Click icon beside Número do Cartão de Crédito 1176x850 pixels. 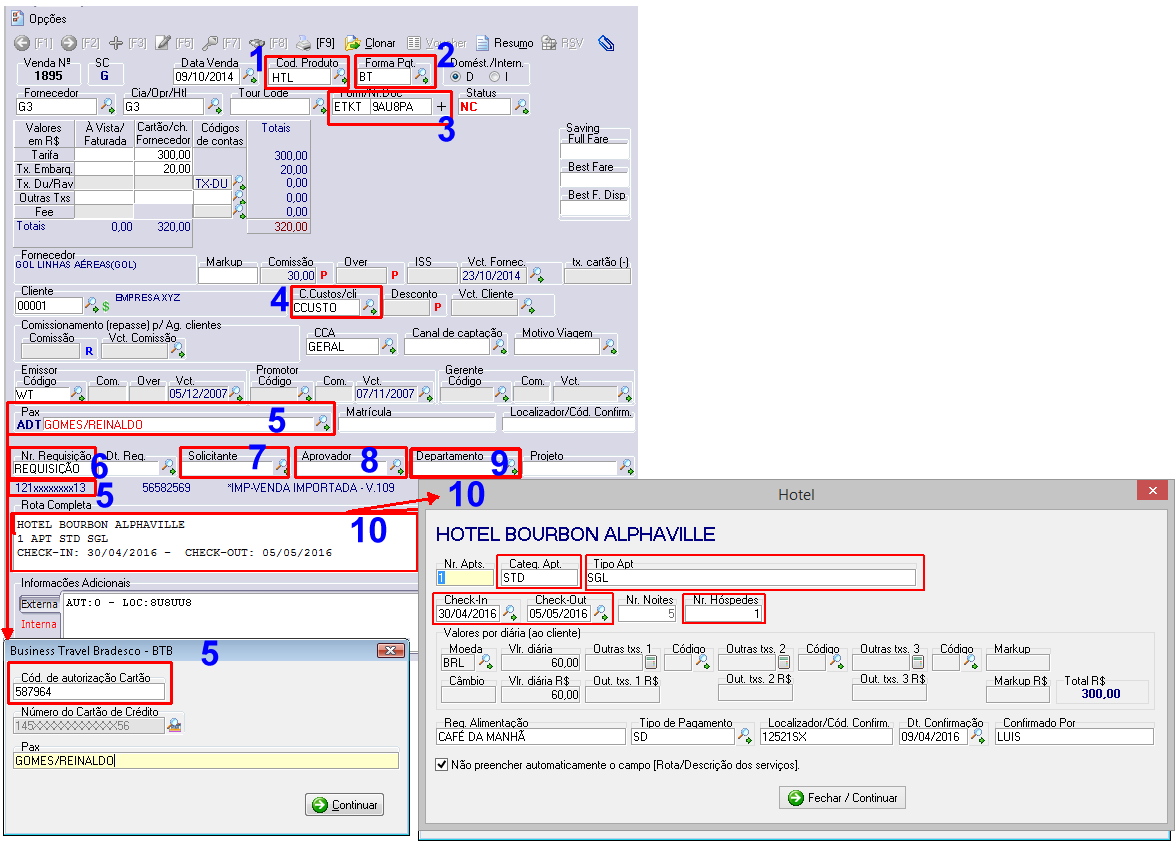(174, 725)
